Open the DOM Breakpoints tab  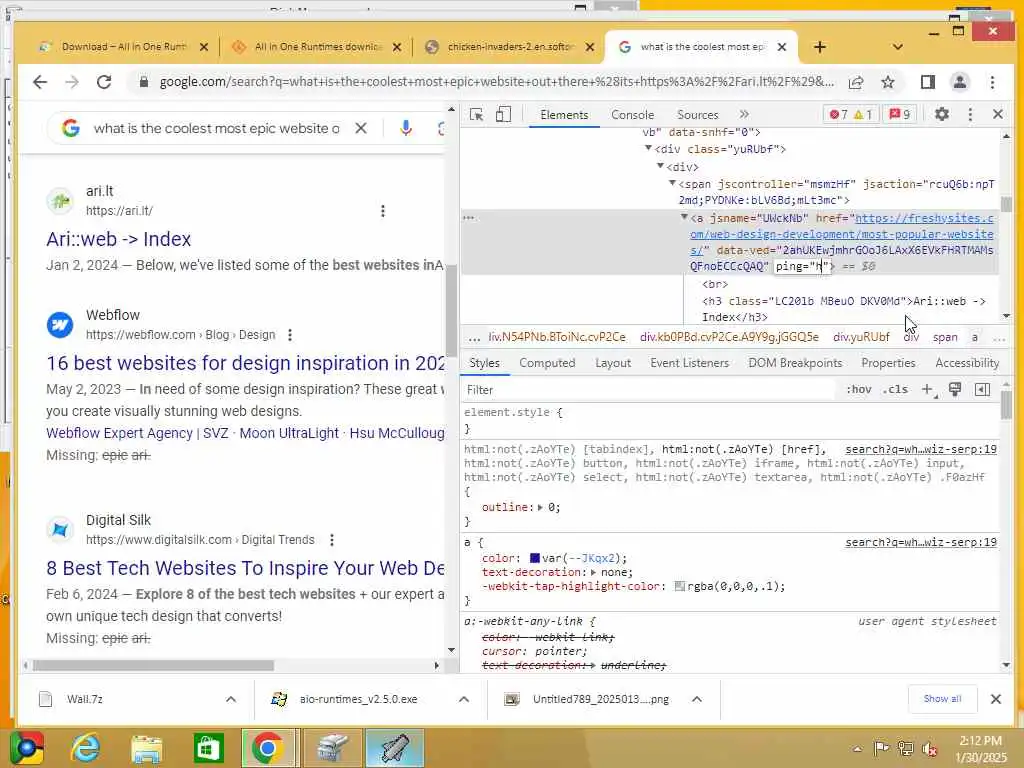[x=795, y=363]
